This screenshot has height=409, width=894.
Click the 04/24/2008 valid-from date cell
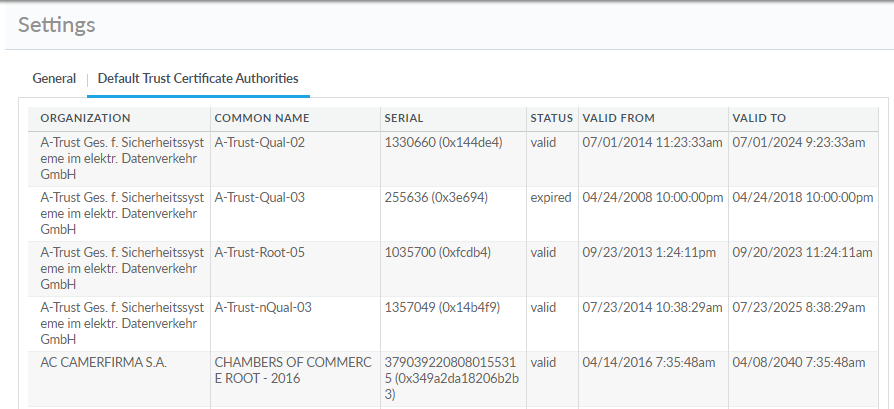[x=652, y=198]
